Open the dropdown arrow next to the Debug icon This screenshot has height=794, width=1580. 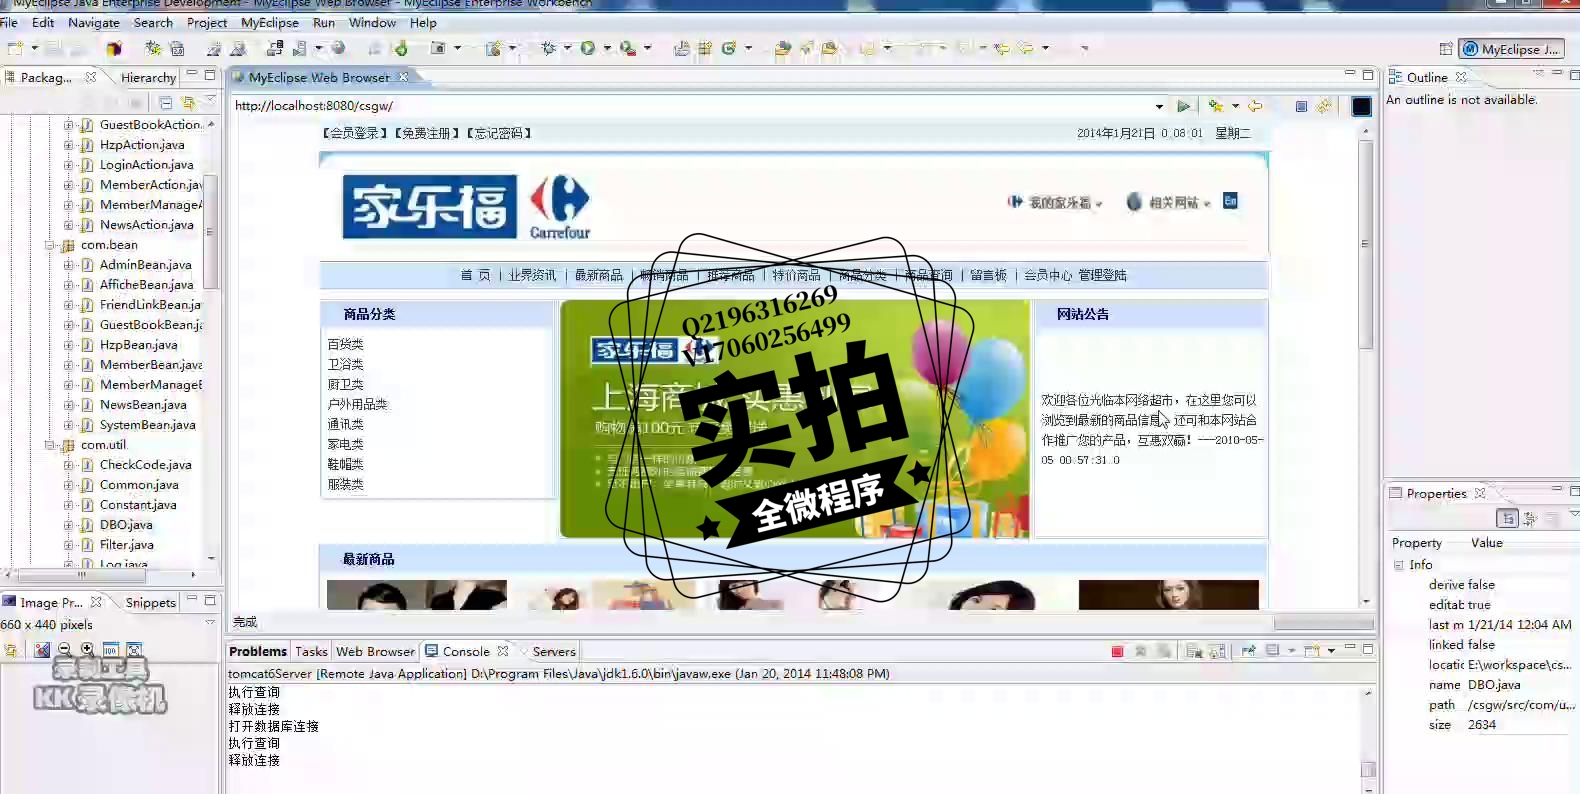[567, 48]
